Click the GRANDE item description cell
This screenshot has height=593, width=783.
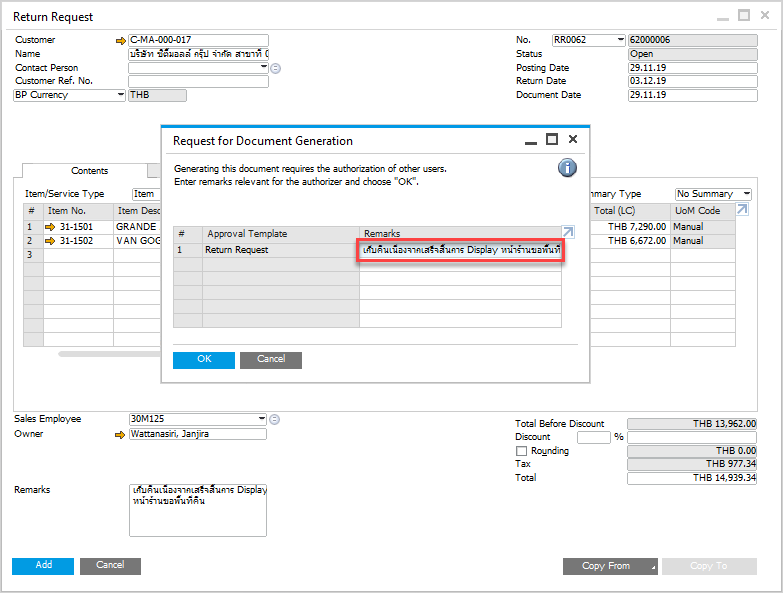(137, 227)
